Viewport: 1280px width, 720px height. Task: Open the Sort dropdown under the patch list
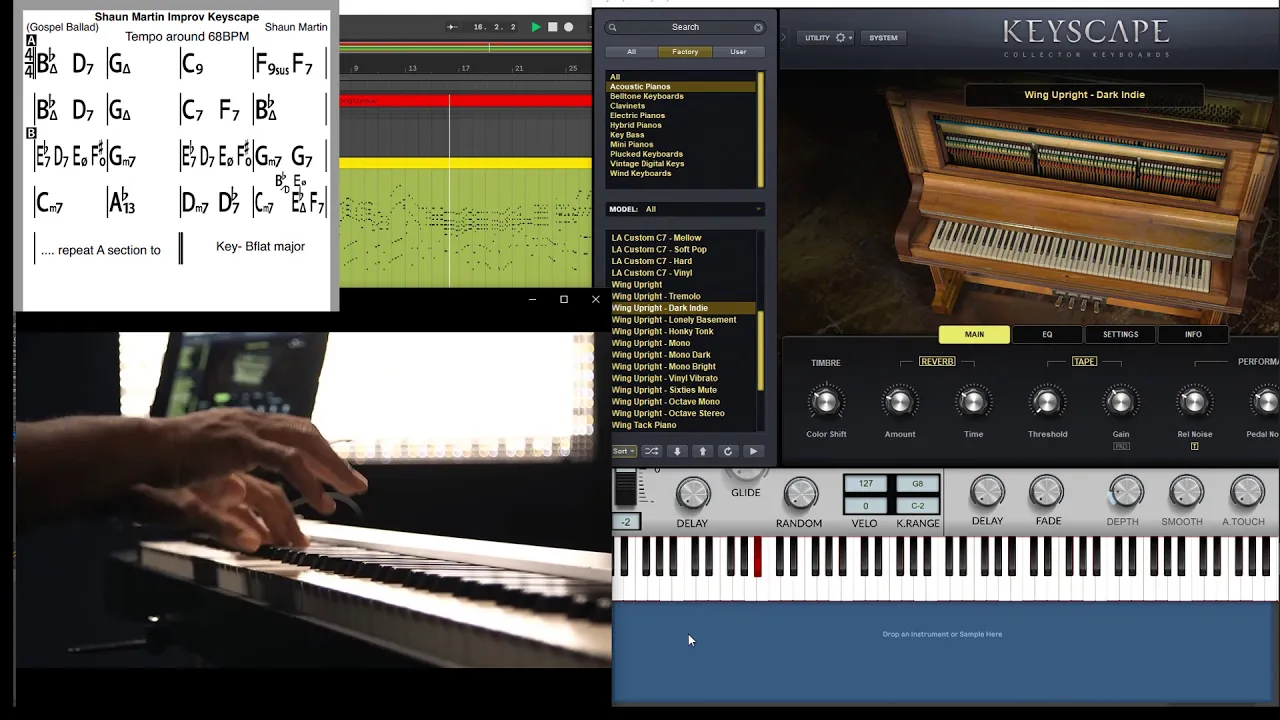coord(624,451)
